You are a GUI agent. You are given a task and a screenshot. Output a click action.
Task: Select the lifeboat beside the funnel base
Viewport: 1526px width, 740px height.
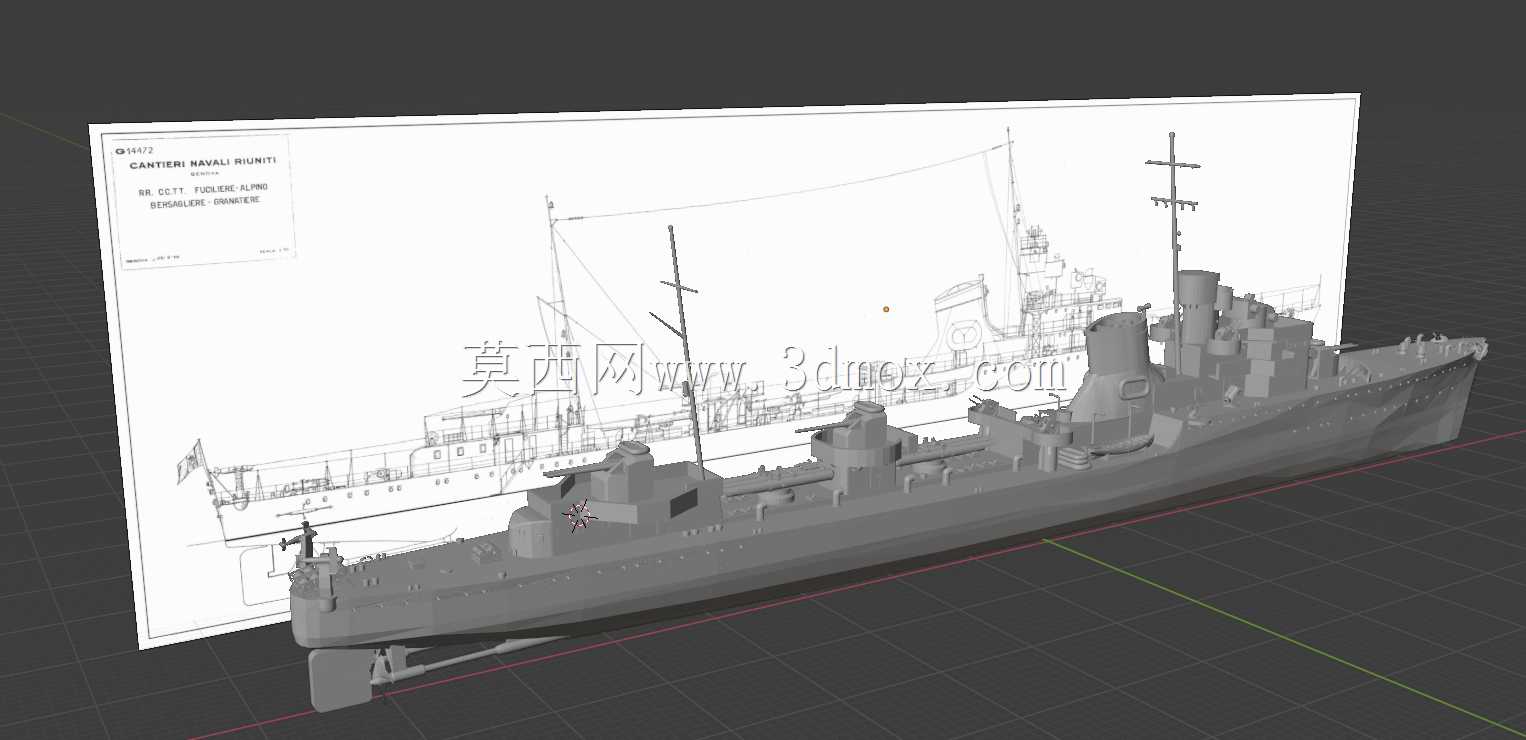click(x=1122, y=446)
